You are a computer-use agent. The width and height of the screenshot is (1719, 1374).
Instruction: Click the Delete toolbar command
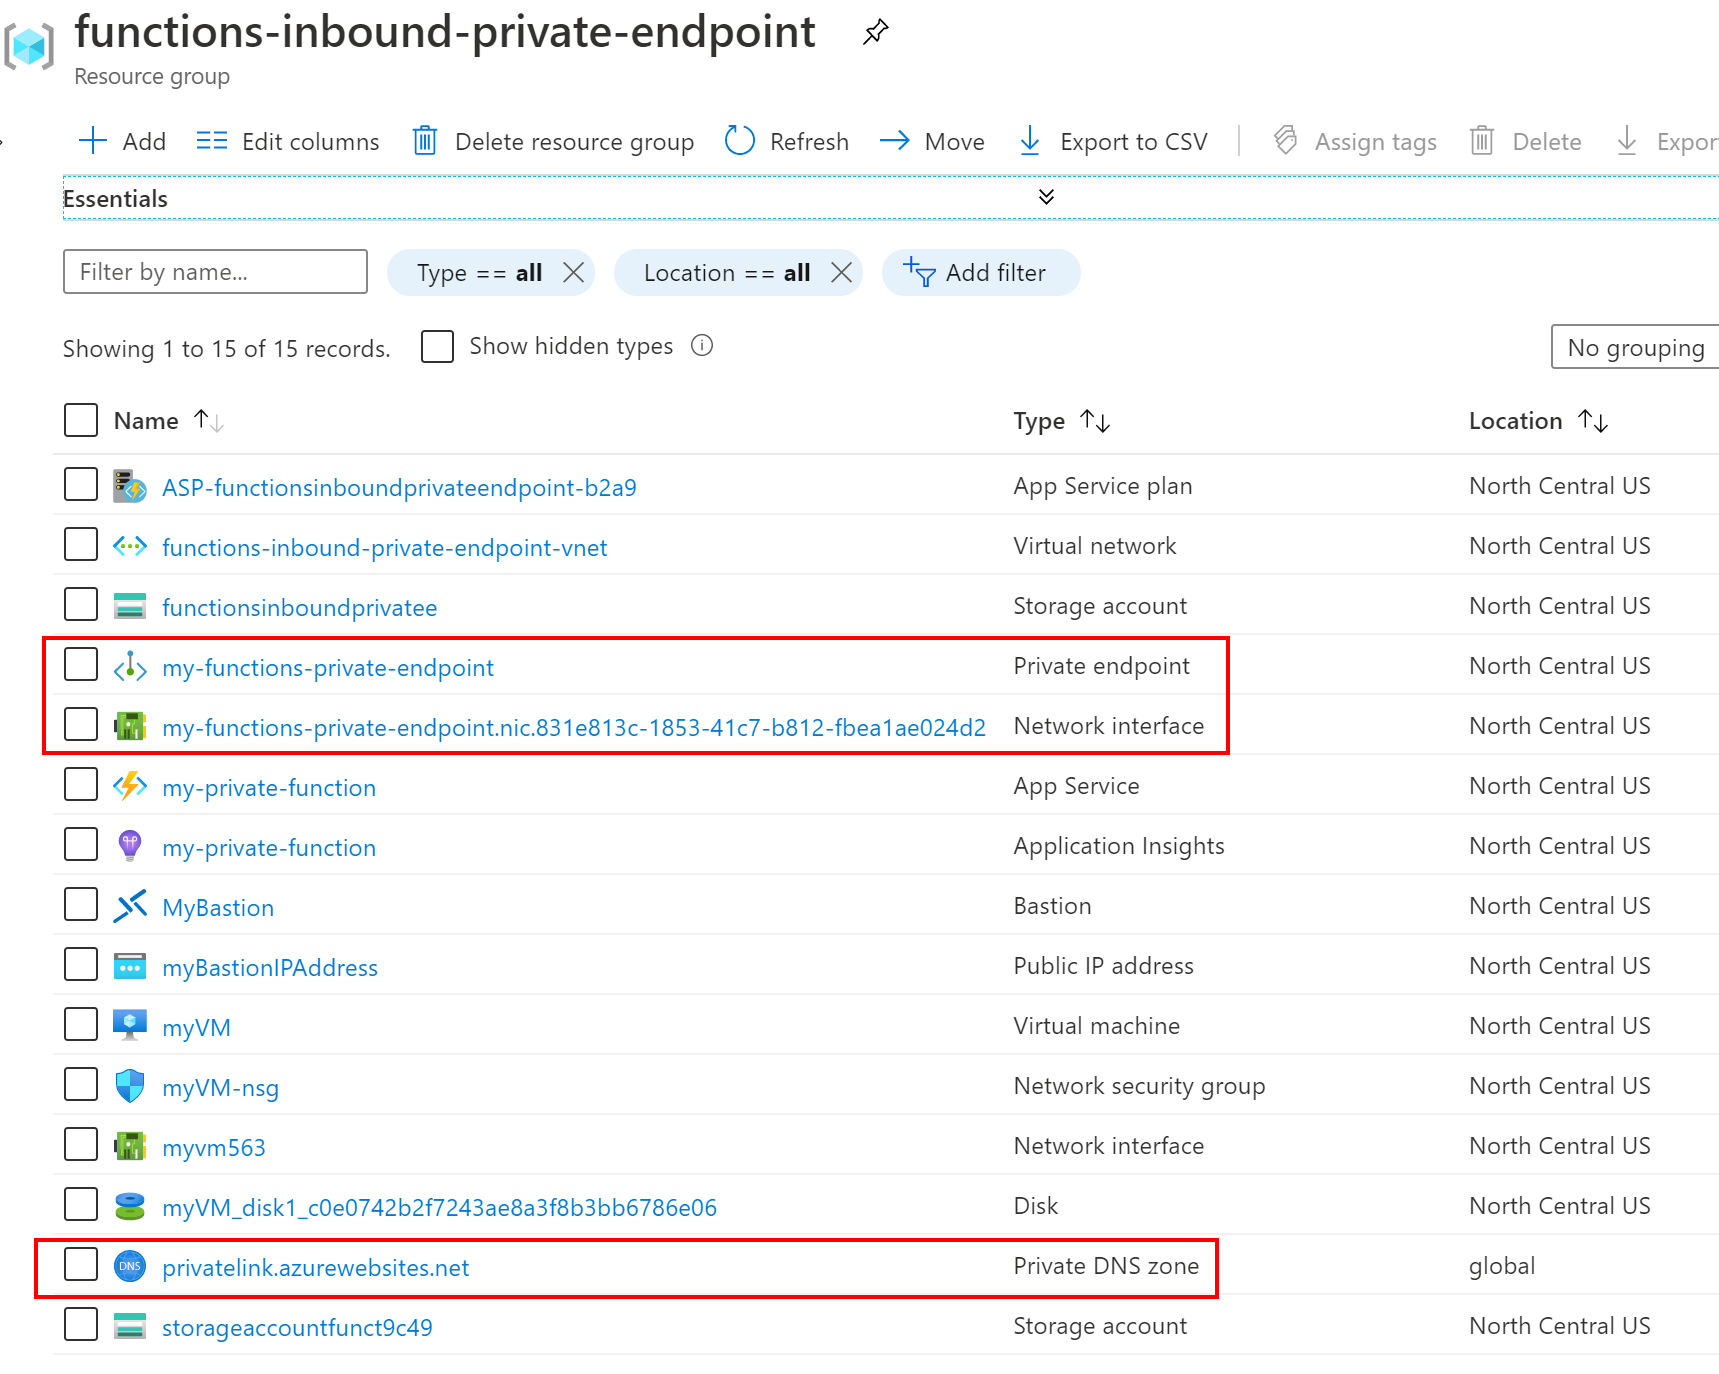pos(1525,141)
